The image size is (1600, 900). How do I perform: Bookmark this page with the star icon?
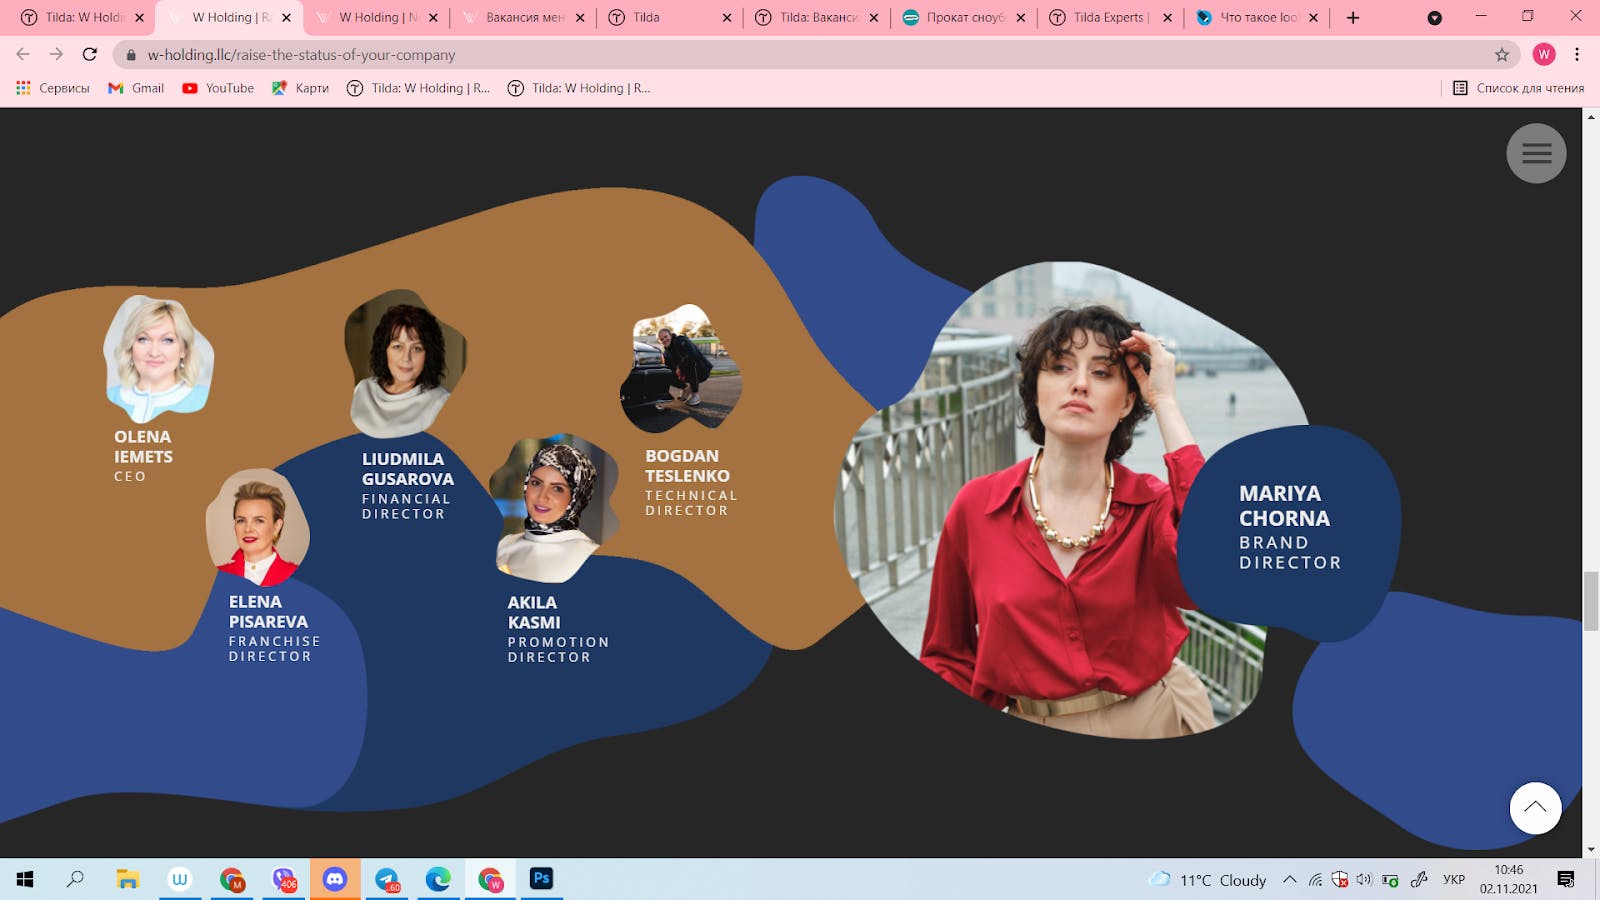1501,55
